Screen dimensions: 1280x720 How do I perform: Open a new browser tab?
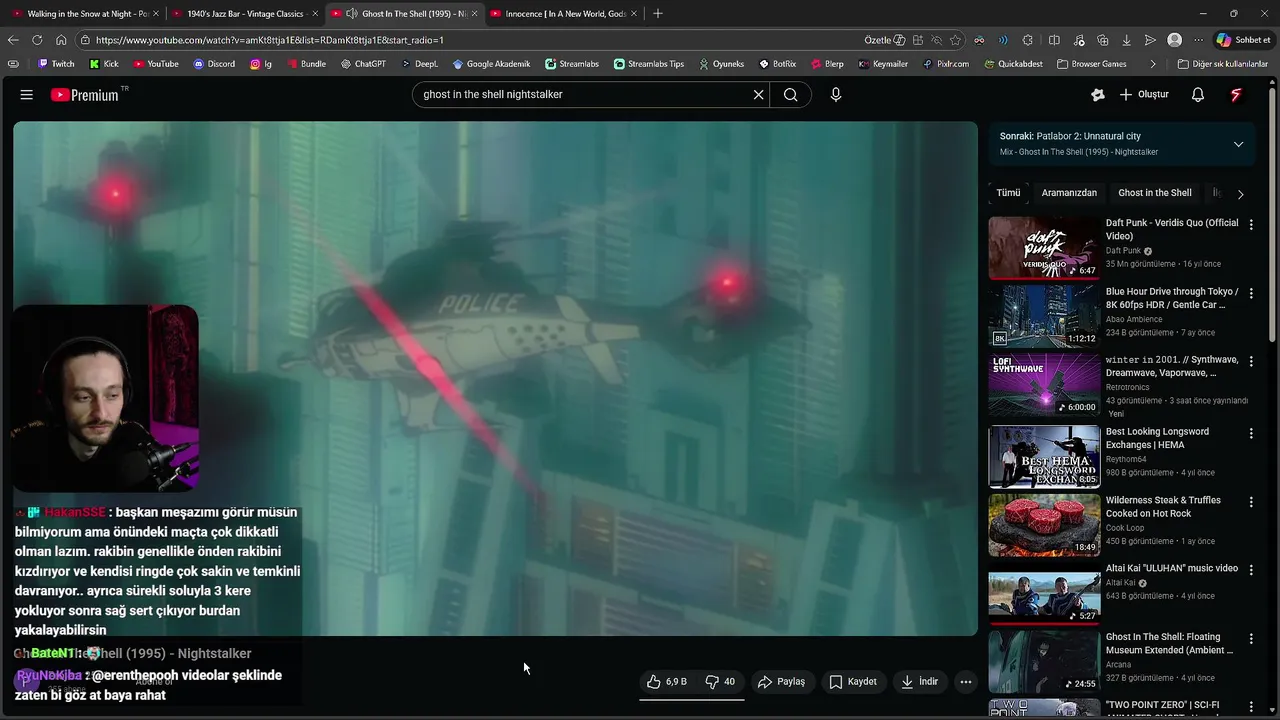[x=657, y=14]
